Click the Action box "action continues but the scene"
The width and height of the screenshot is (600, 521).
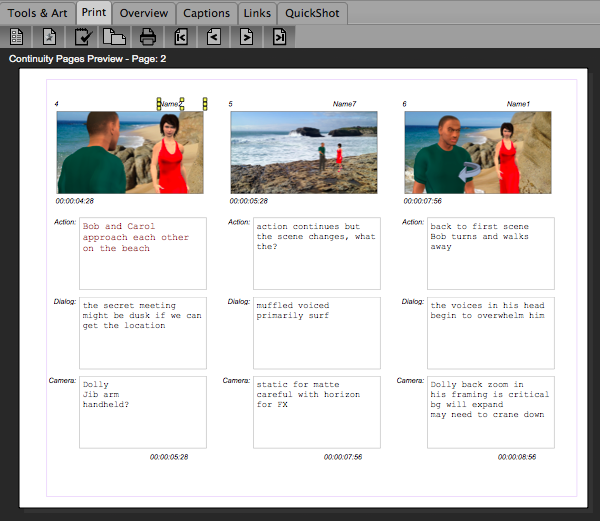point(317,253)
